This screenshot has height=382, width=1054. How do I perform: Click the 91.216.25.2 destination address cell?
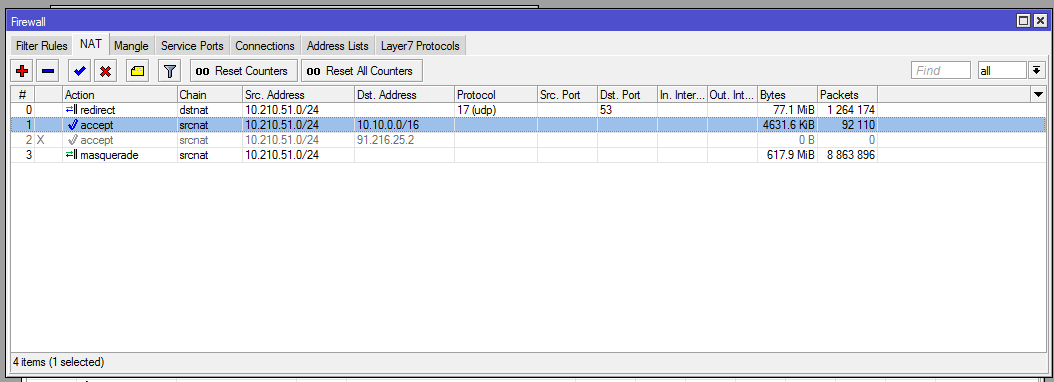coord(404,140)
